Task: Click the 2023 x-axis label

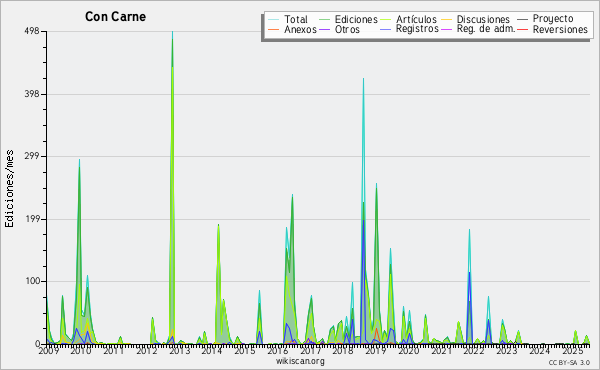Action: click(507, 351)
